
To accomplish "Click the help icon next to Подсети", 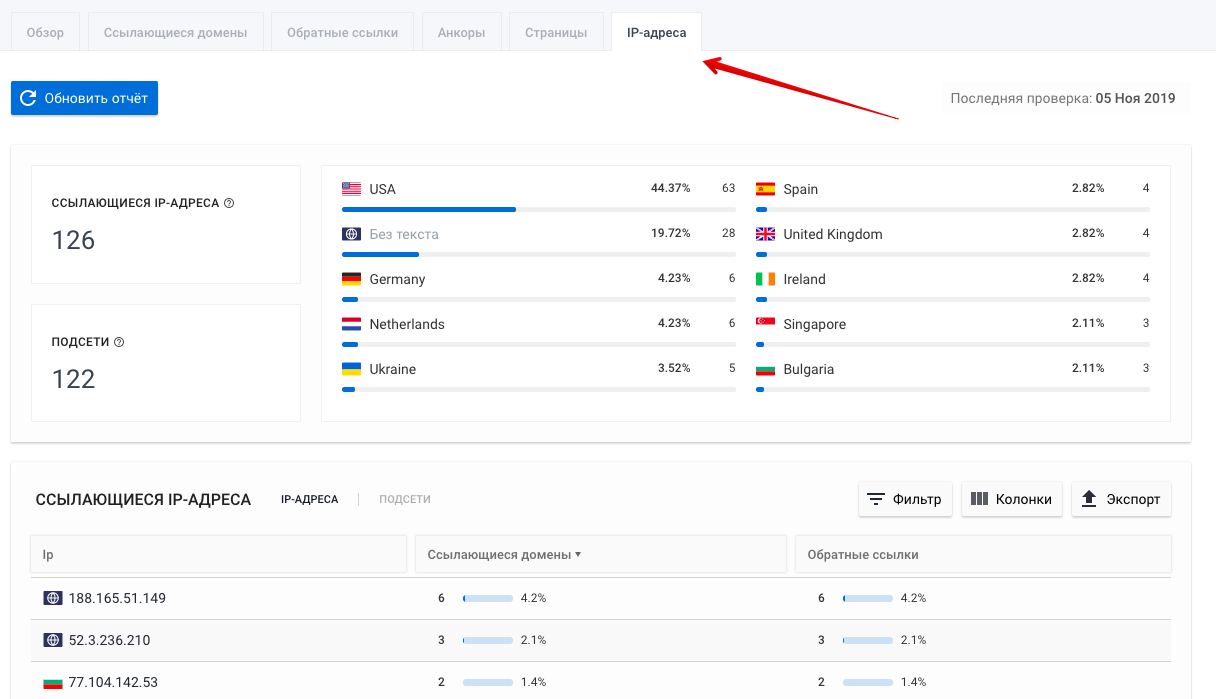I will (119, 342).
